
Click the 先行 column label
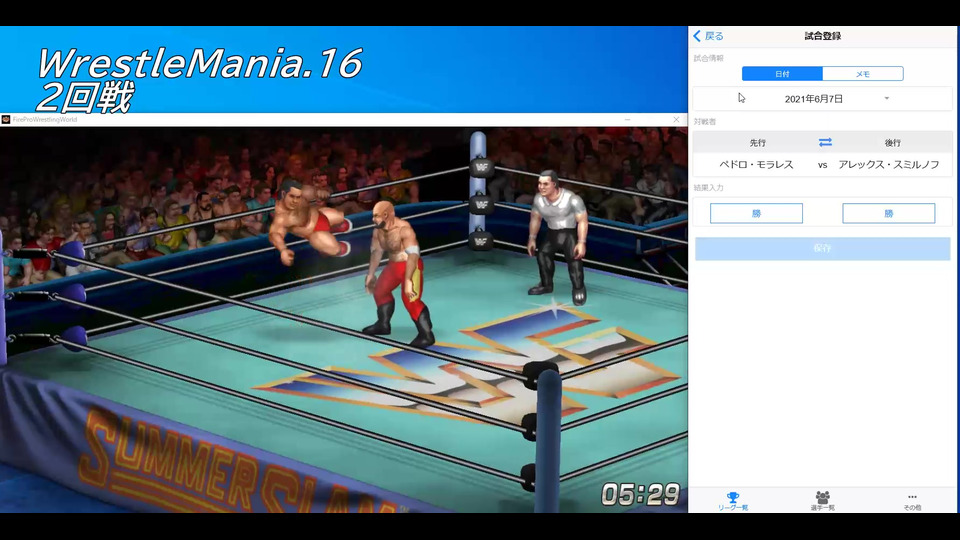pyautogui.click(x=757, y=143)
